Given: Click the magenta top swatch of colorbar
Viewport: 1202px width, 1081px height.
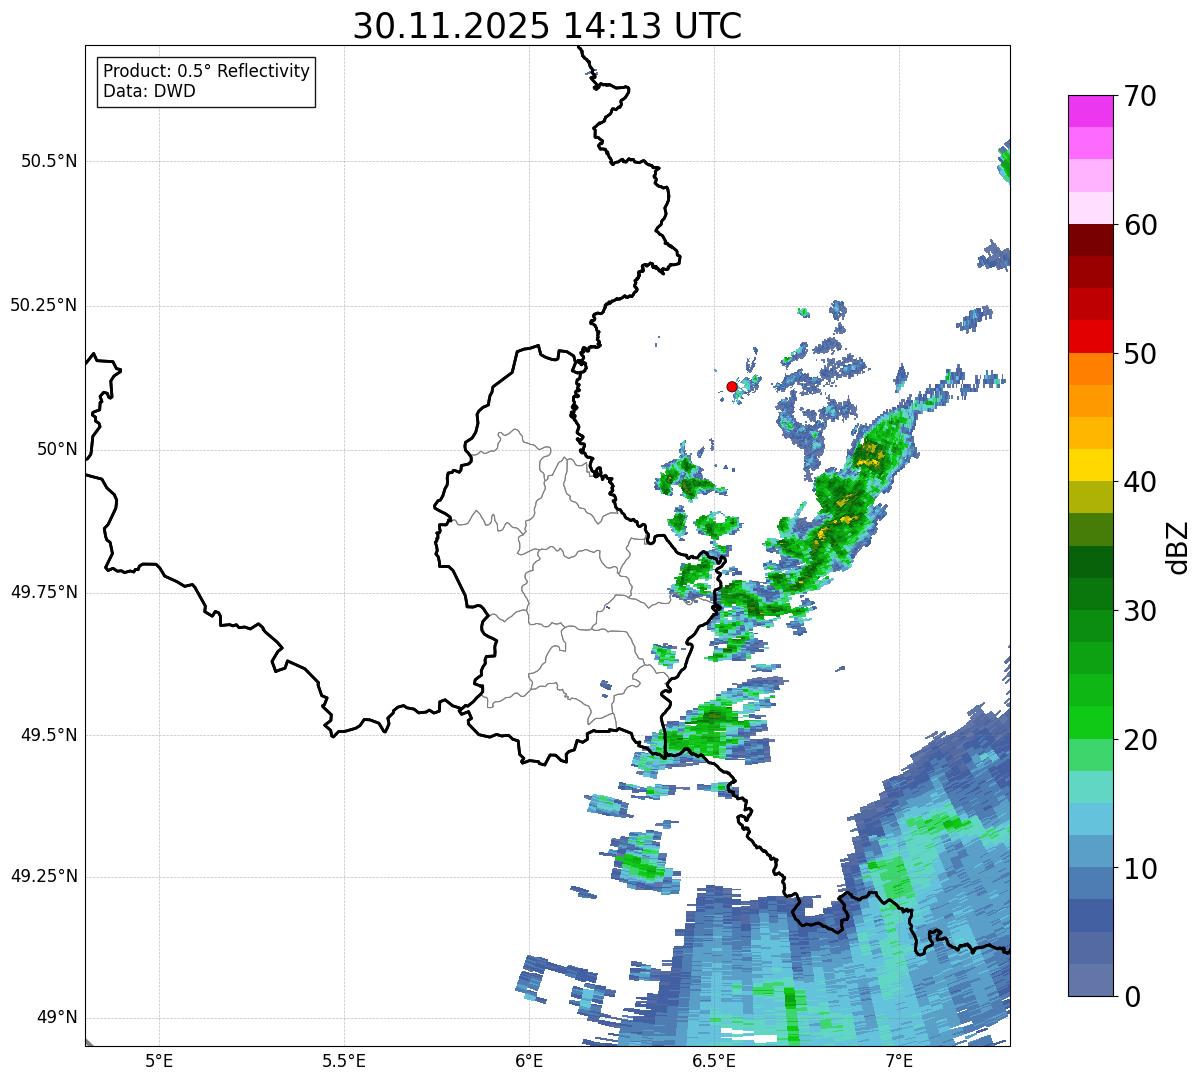Looking at the screenshot, I should [x=1090, y=111].
